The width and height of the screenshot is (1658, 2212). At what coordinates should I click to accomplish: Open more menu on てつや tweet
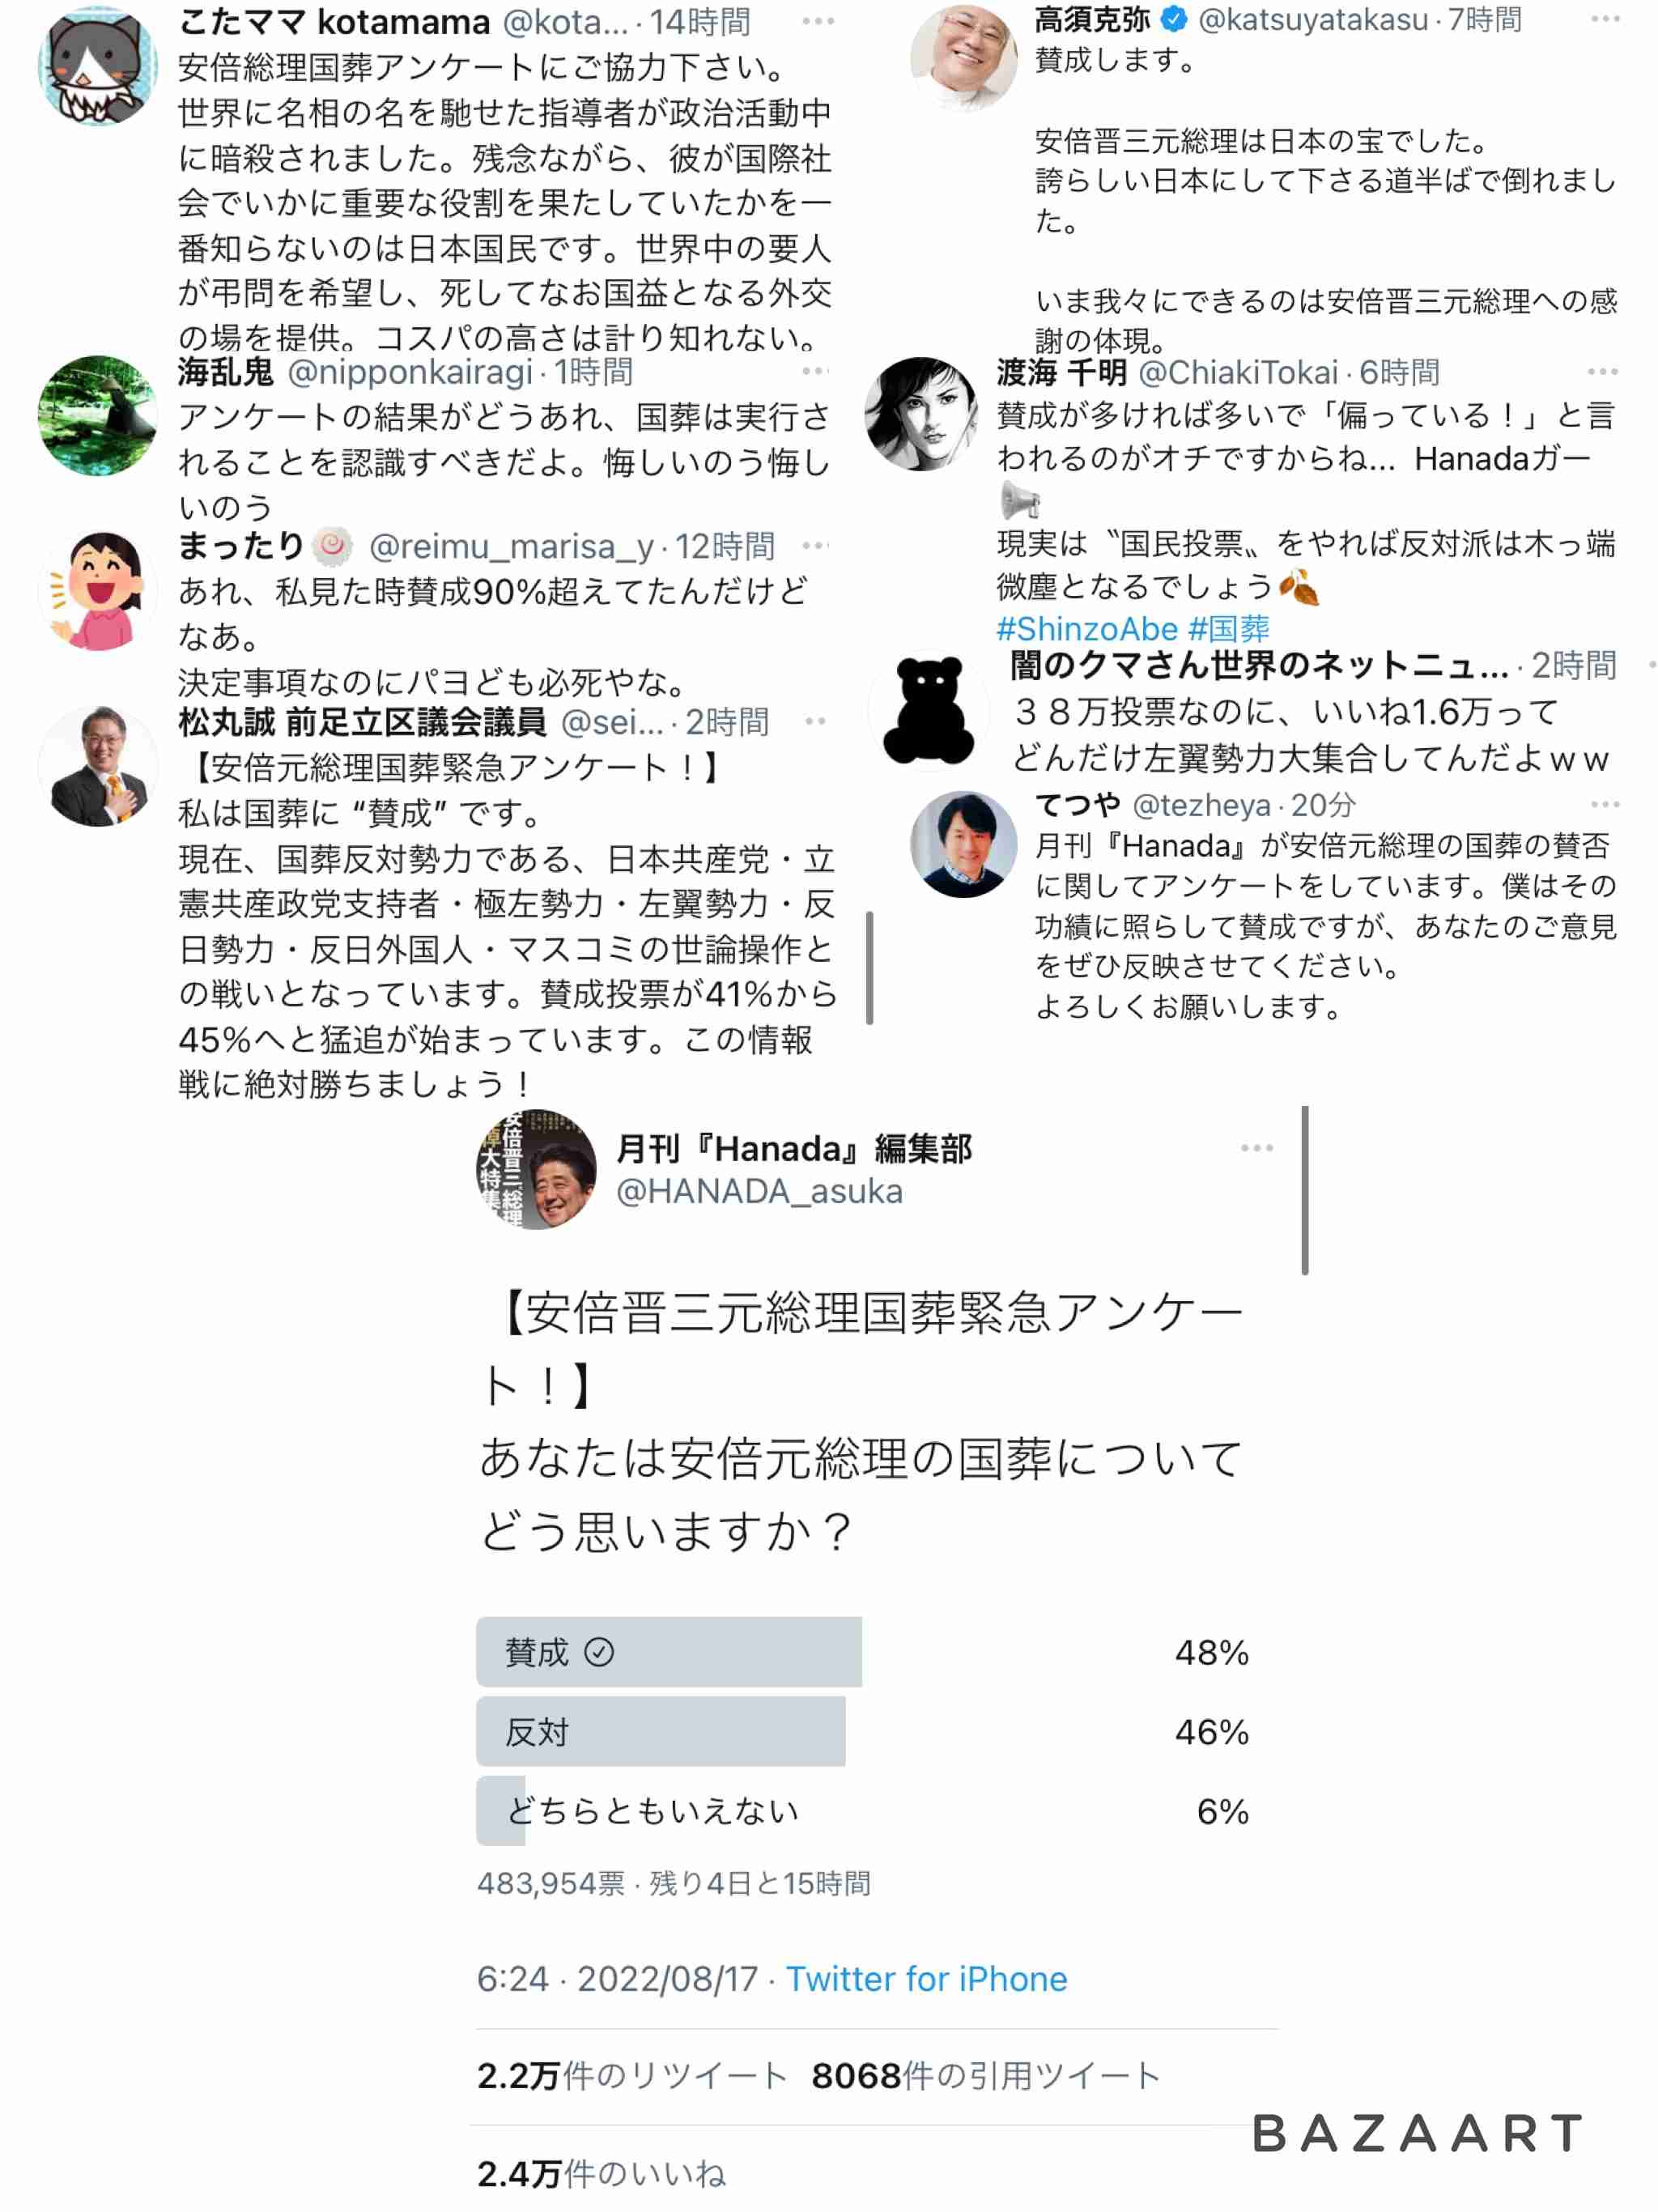1604,804
